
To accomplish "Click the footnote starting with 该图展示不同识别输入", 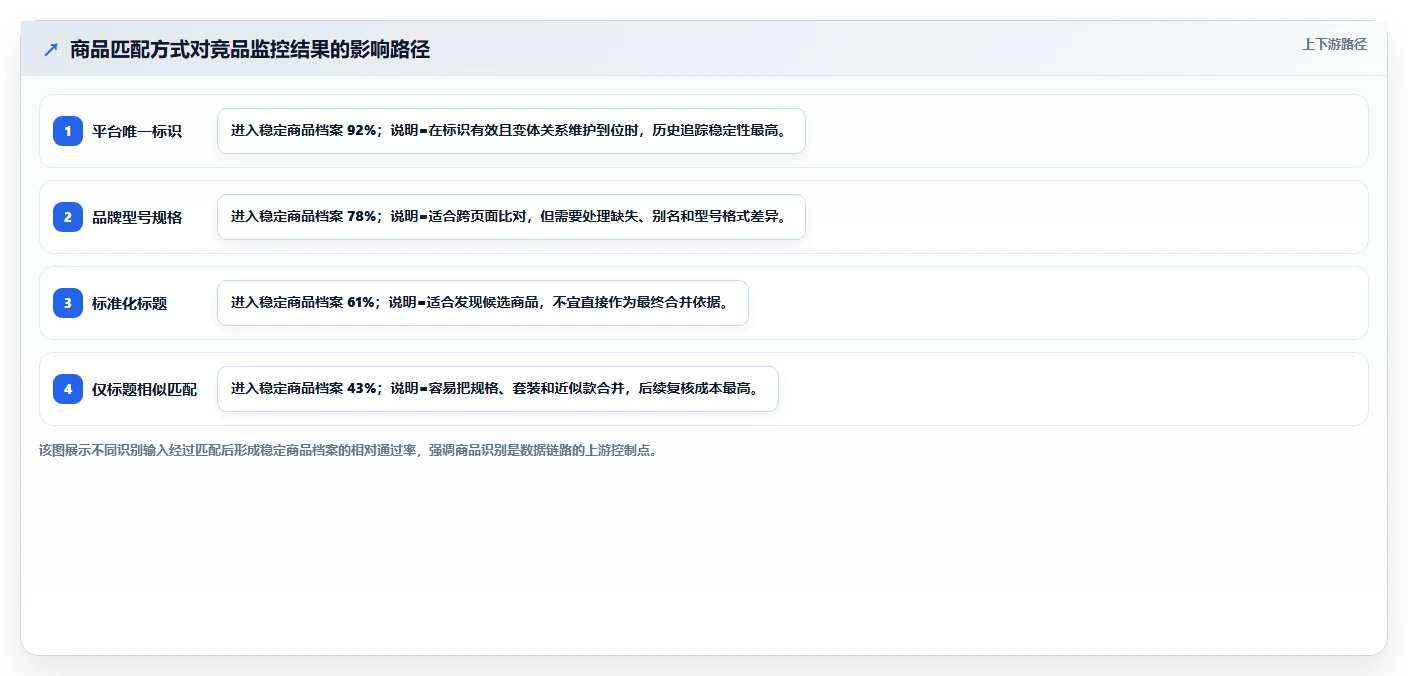I will [348, 450].
